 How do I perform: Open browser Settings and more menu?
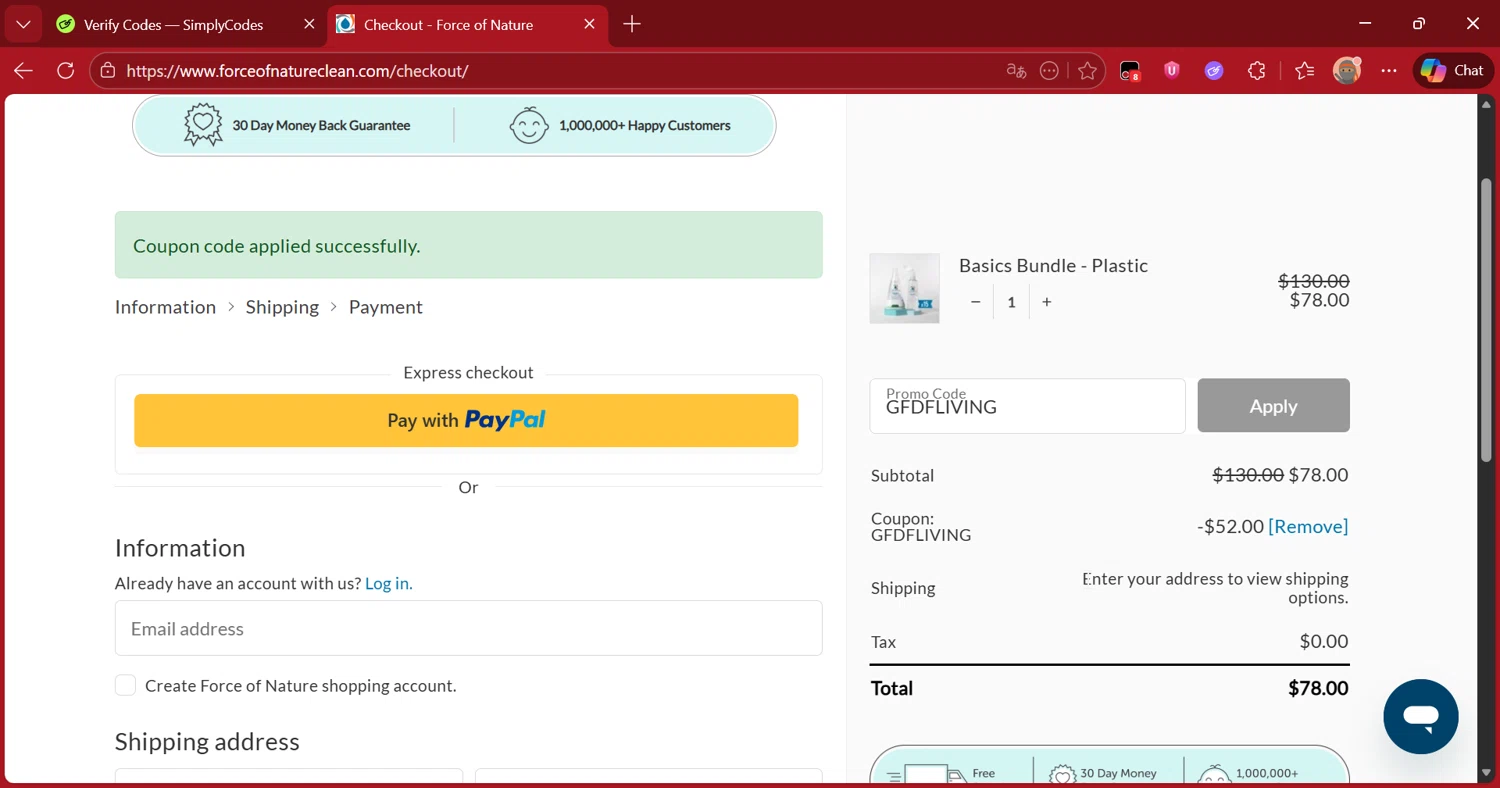coord(1389,71)
